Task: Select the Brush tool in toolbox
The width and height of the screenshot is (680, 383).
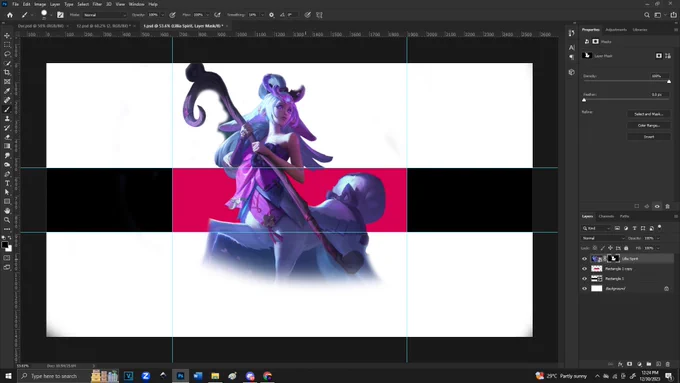Action: 7,109
